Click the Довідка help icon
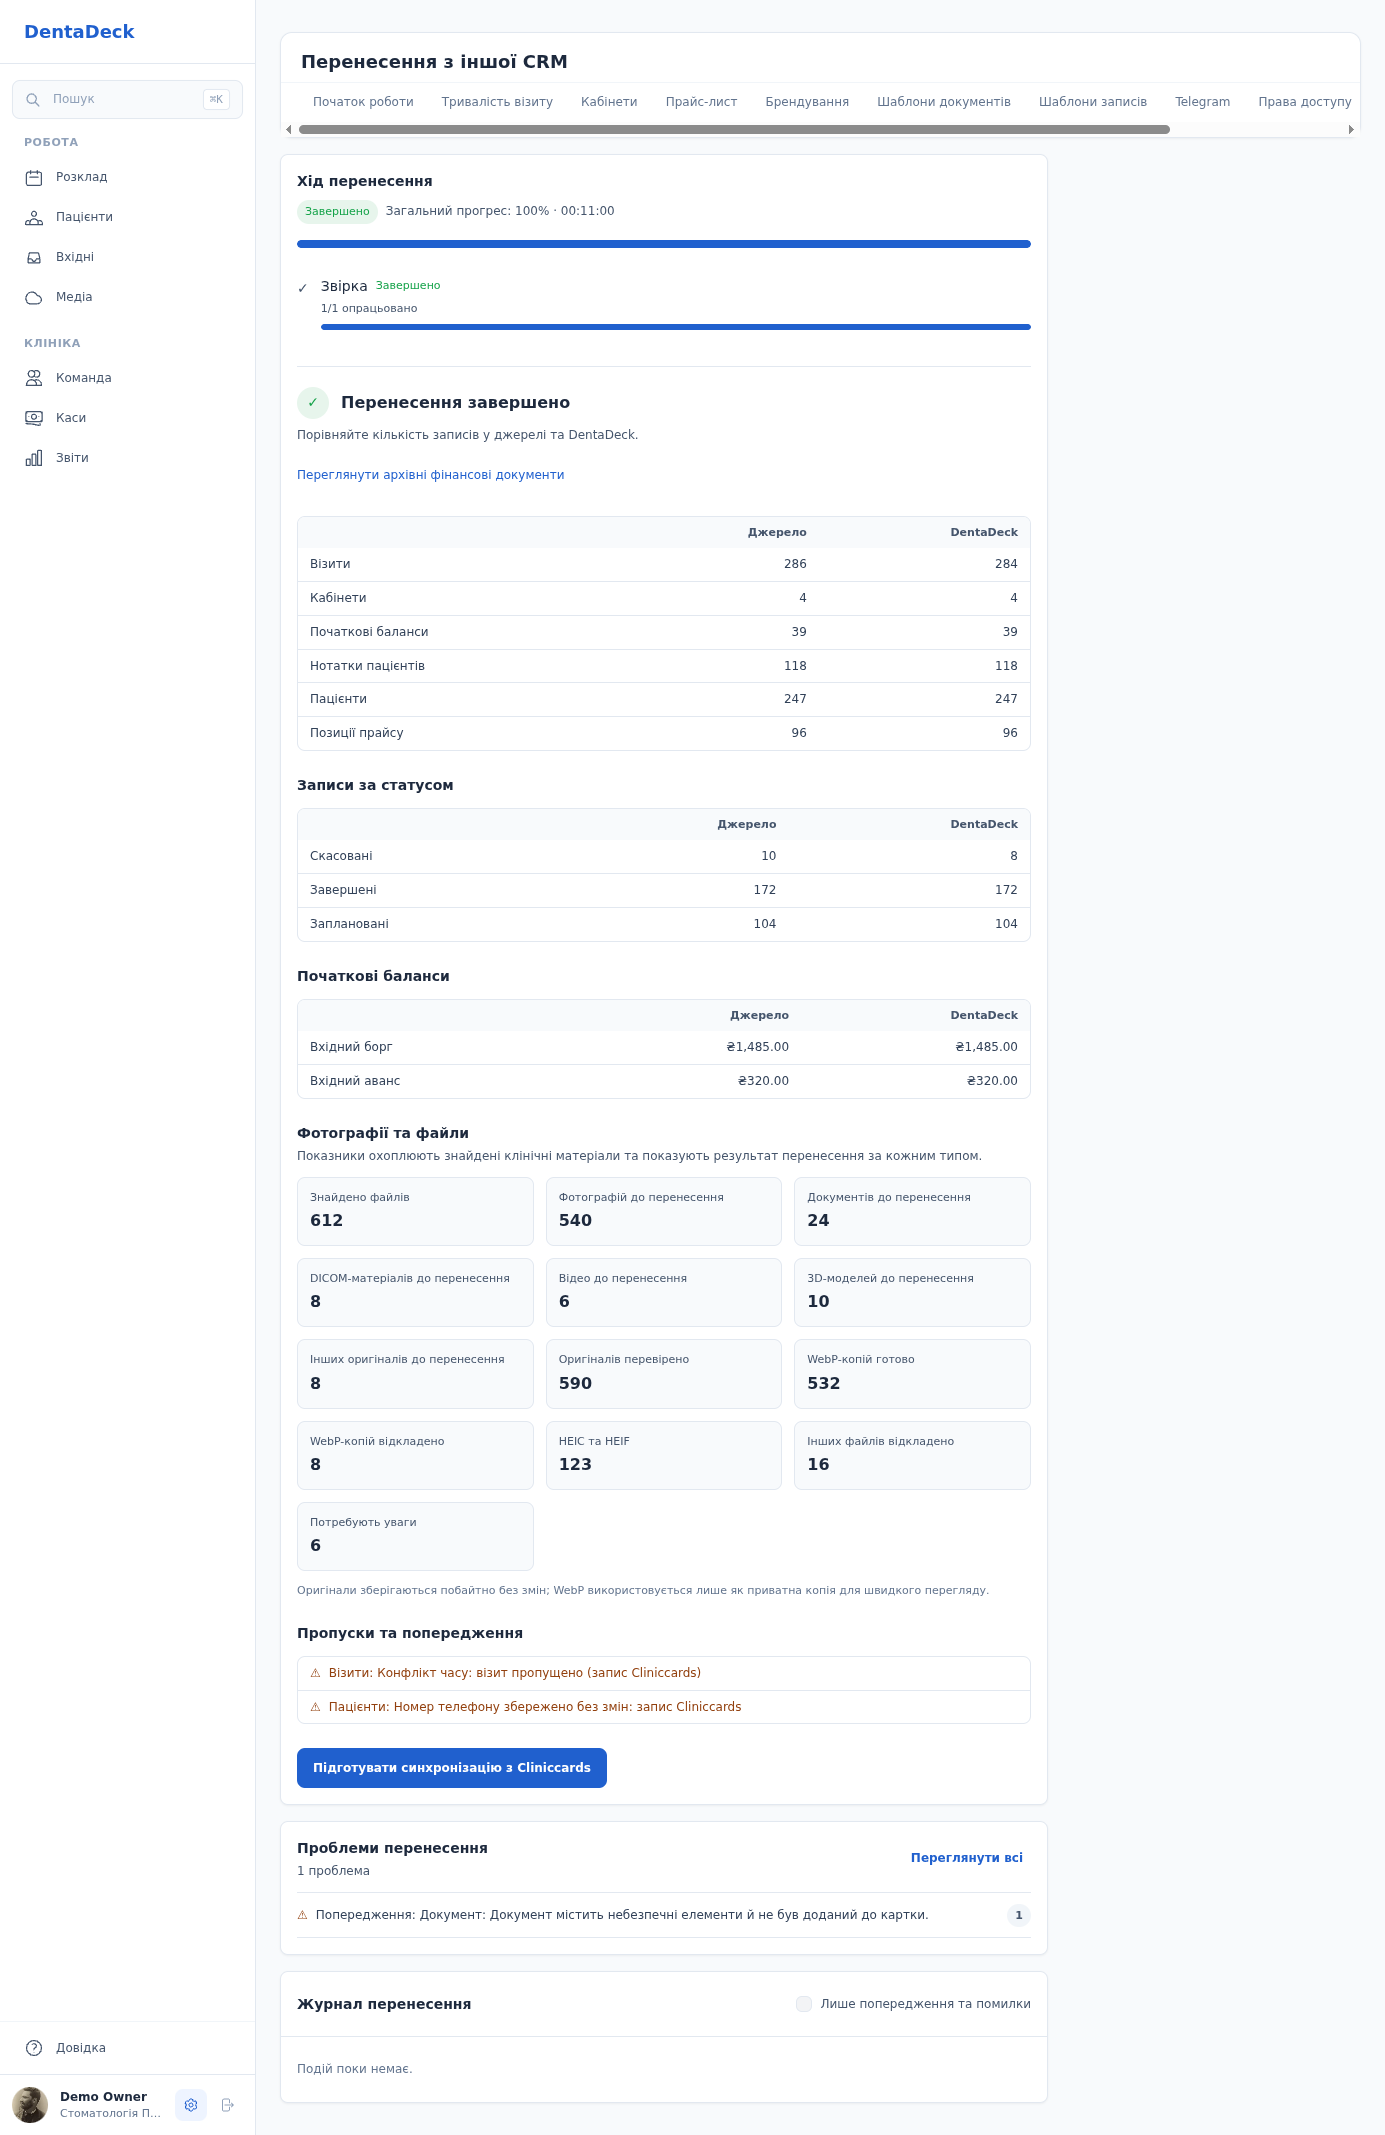This screenshot has width=1385, height=2135. 34,2048
